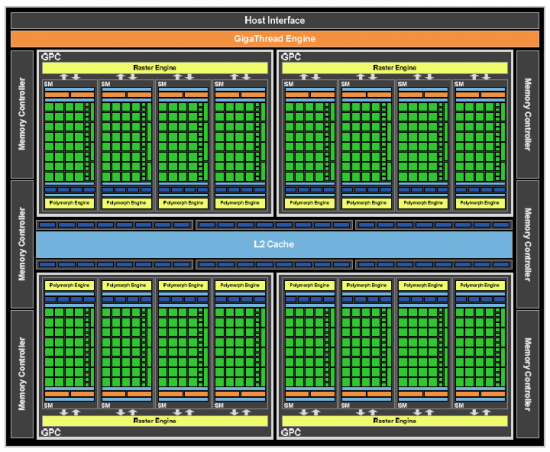Click the leftmost Polymorph Engine in the lower-left GPC
The image size is (550, 452).
pos(69,285)
